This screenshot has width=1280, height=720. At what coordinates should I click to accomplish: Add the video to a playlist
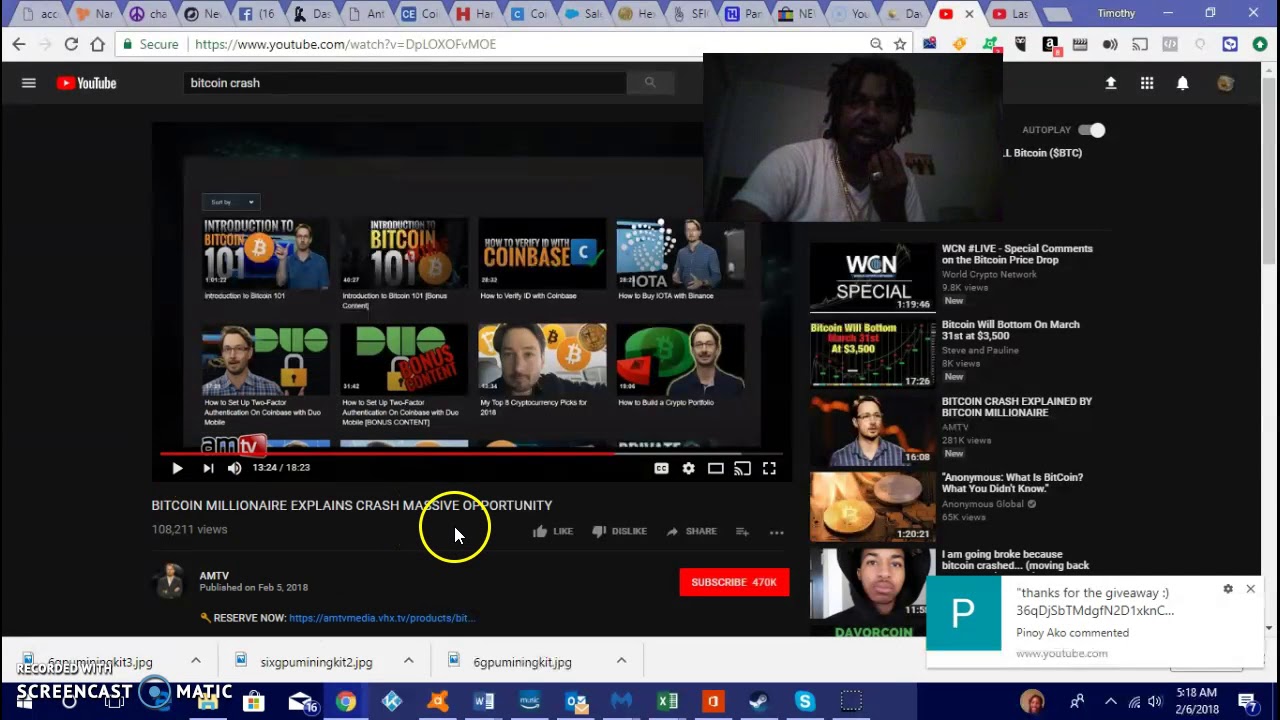coord(742,532)
